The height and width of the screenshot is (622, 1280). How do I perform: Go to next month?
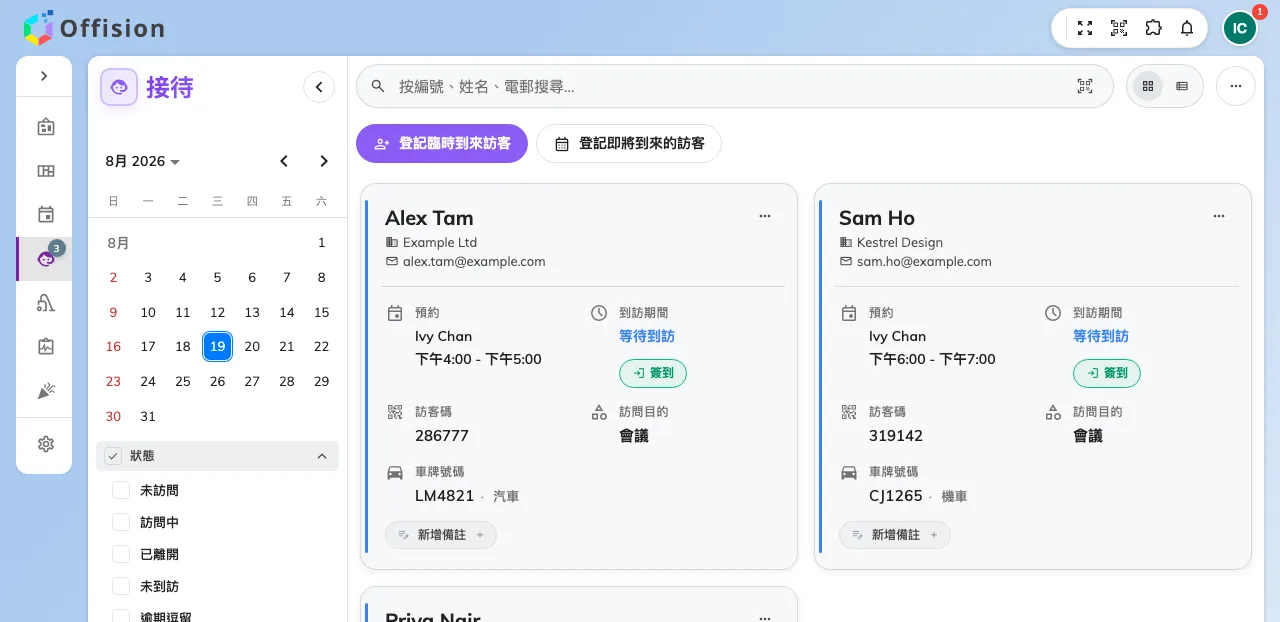click(324, 161)
